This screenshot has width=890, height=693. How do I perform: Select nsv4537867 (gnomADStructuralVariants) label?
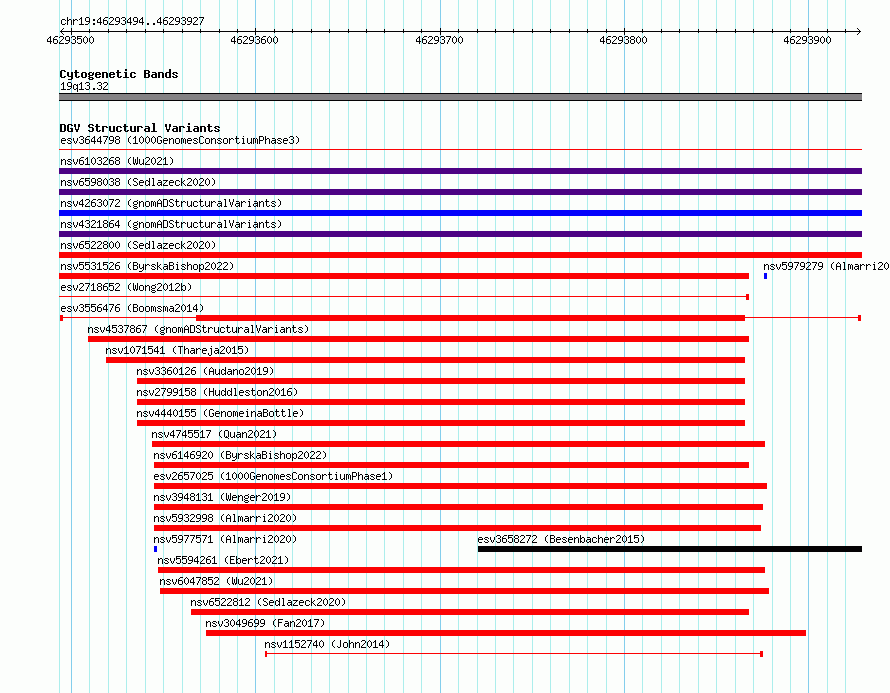pyautogui.click(x=198, y=329)
